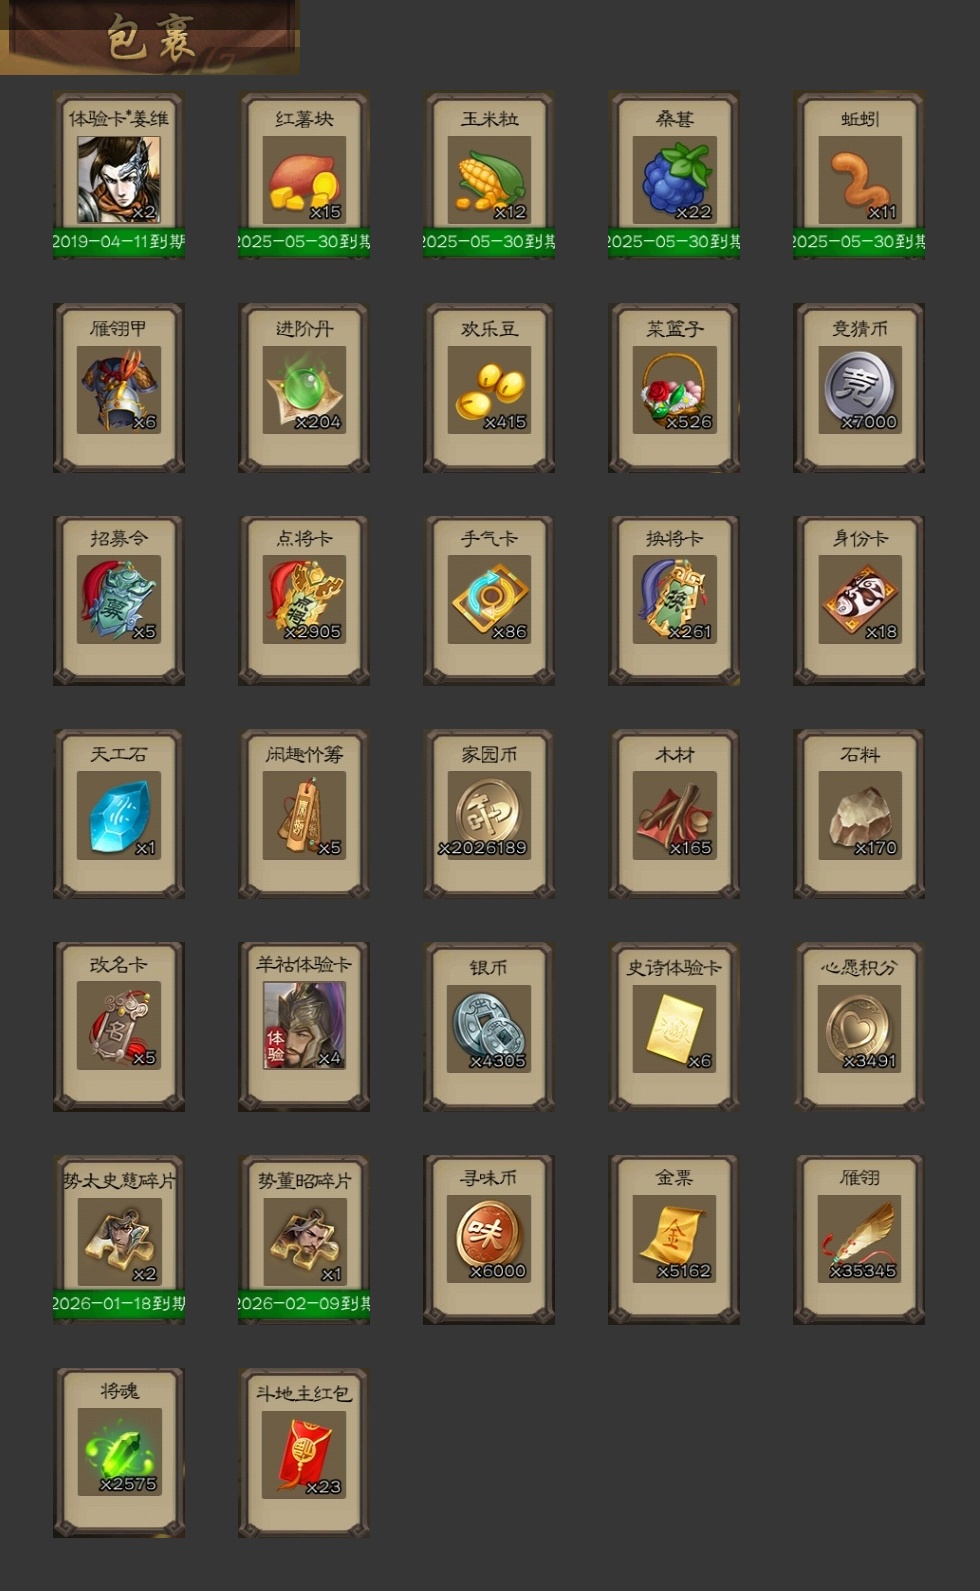Select the 点将卡 item with x2905
The width and height of the screenshot is (980, 1591).
coord(304,600)
